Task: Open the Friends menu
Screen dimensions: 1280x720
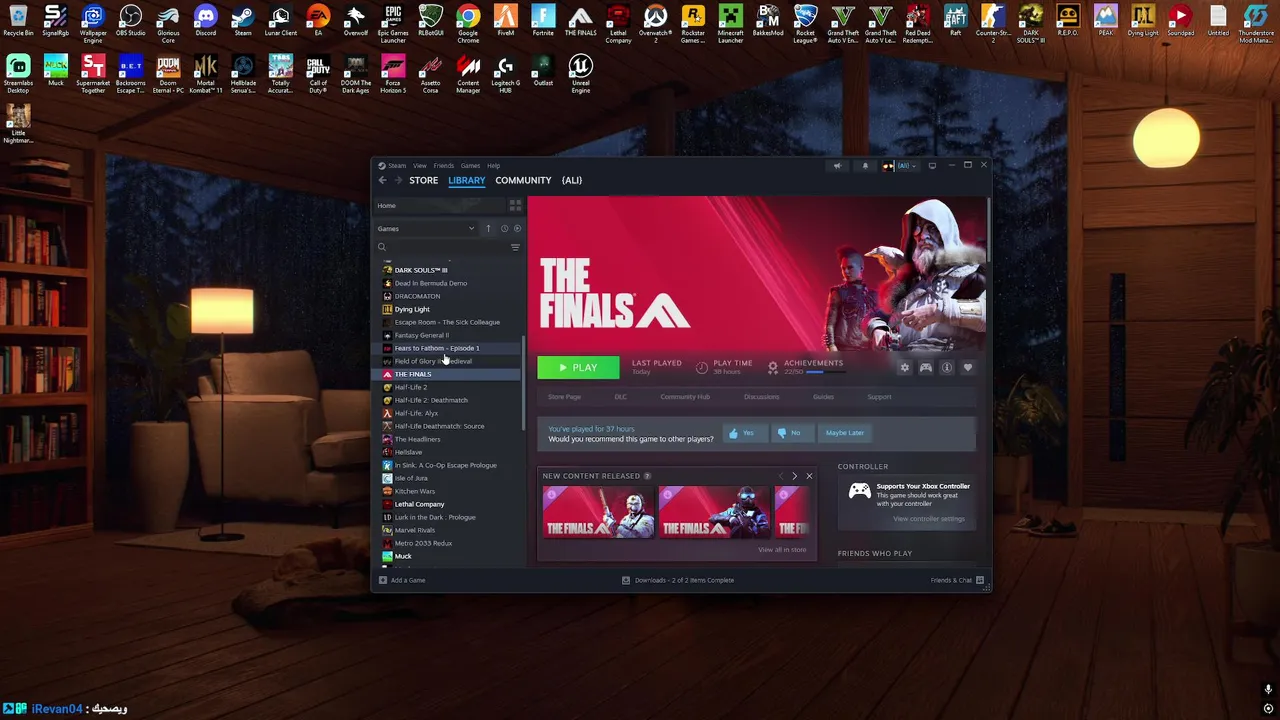Action: (443, 166)
